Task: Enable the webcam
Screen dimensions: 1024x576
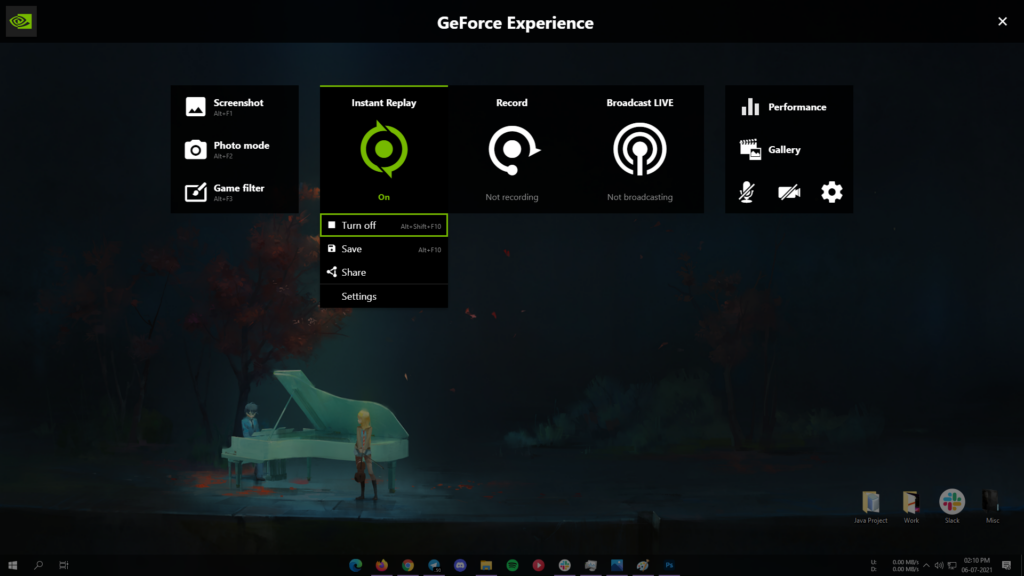Action: (789, 192)
